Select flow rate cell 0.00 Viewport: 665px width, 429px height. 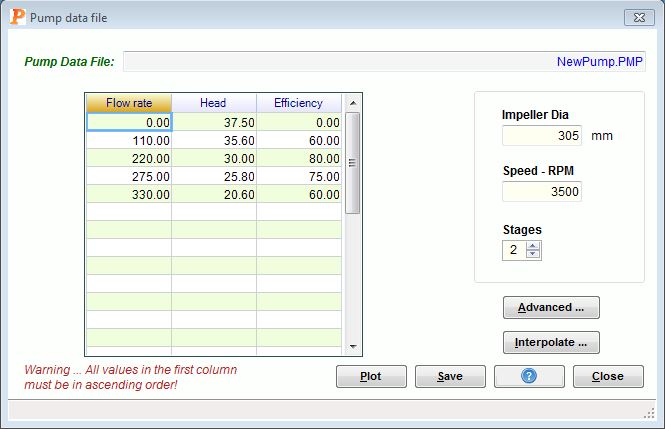(129, 122)
